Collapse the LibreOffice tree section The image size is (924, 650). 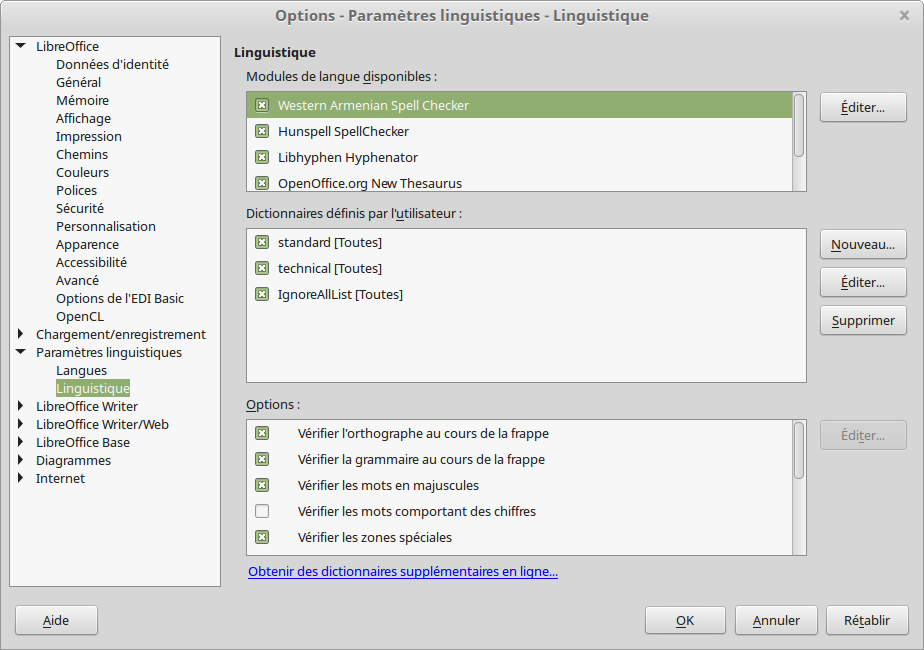pos(21,45)
